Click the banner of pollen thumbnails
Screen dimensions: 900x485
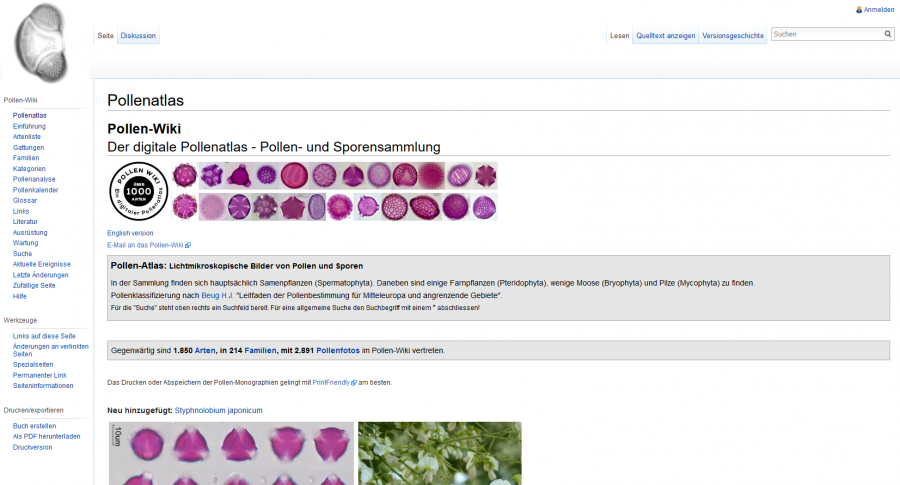point(334,191)
